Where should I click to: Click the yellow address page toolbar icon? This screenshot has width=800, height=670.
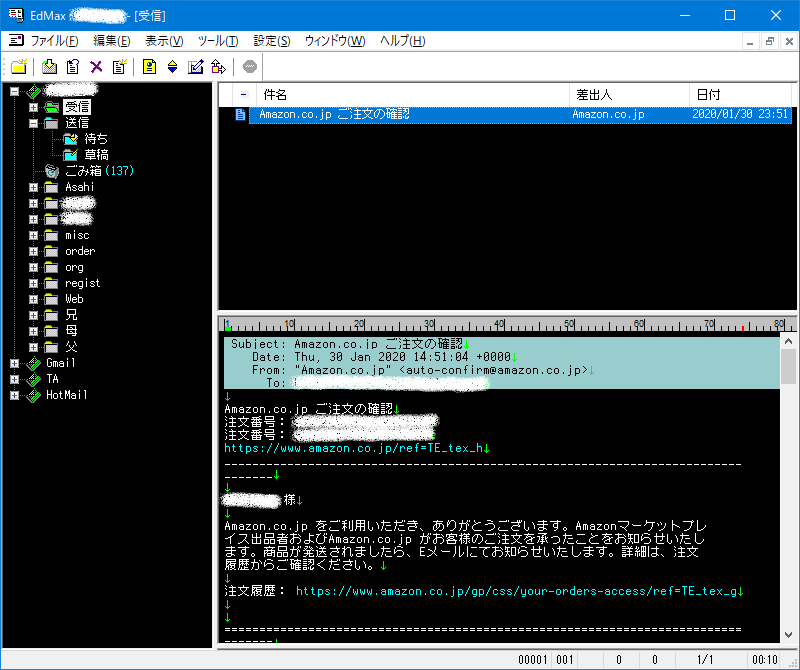[149, 66]
